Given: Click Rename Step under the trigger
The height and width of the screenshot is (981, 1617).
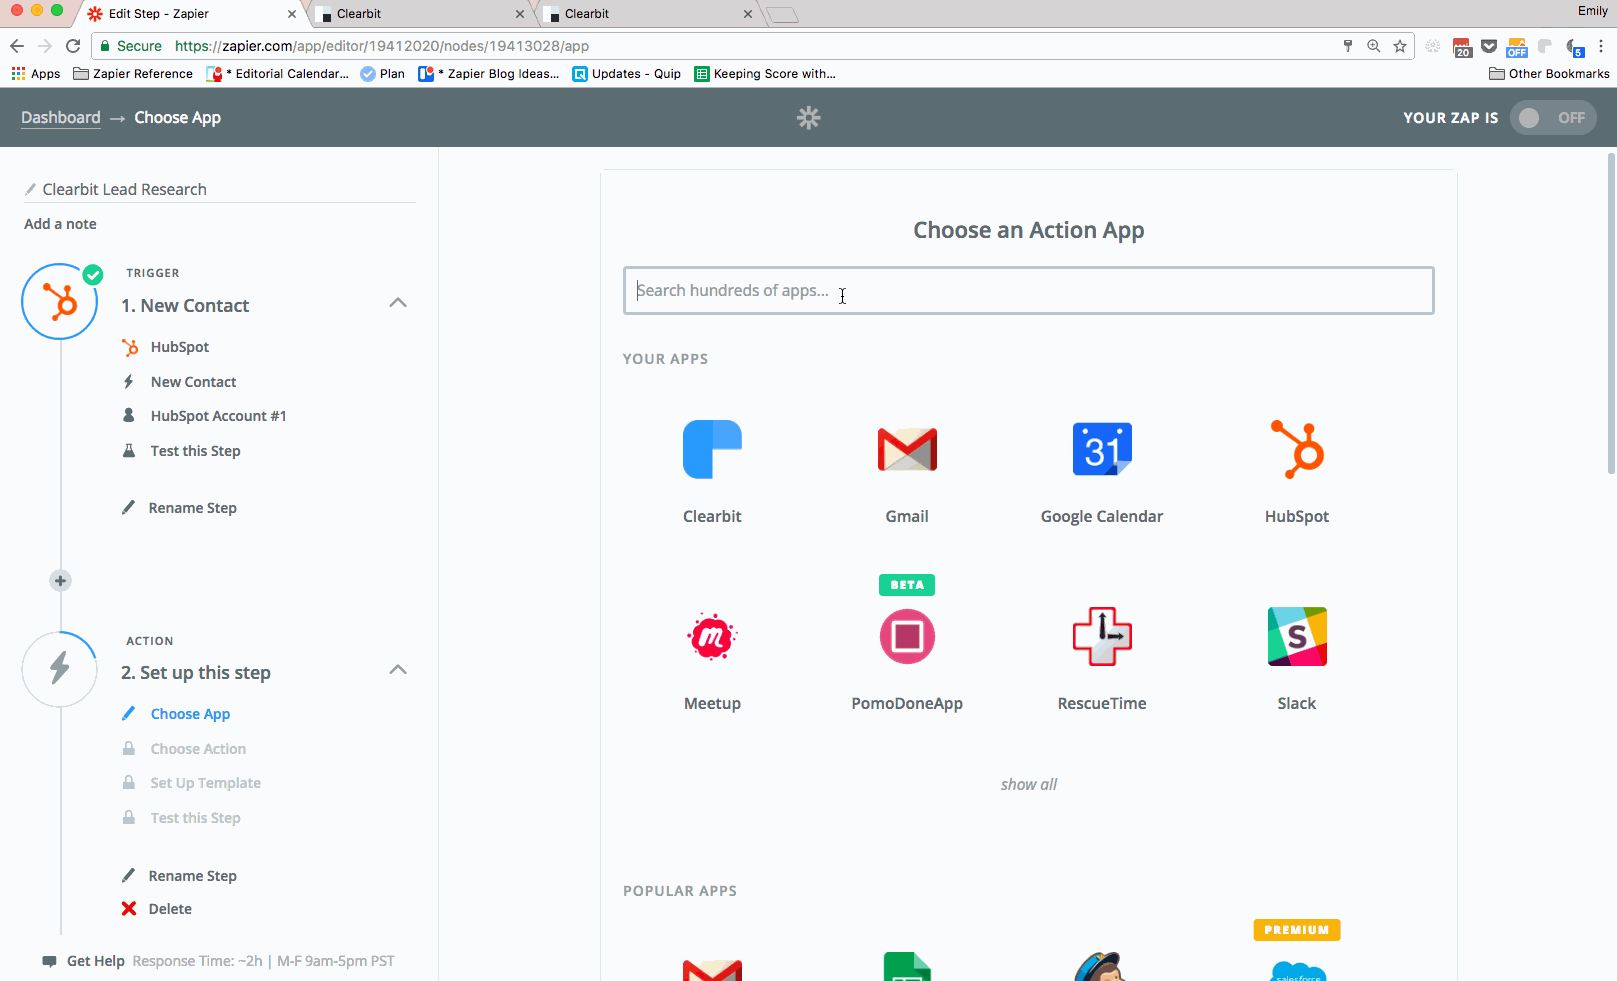Looking at the screenshot, I should click(192, 508).
